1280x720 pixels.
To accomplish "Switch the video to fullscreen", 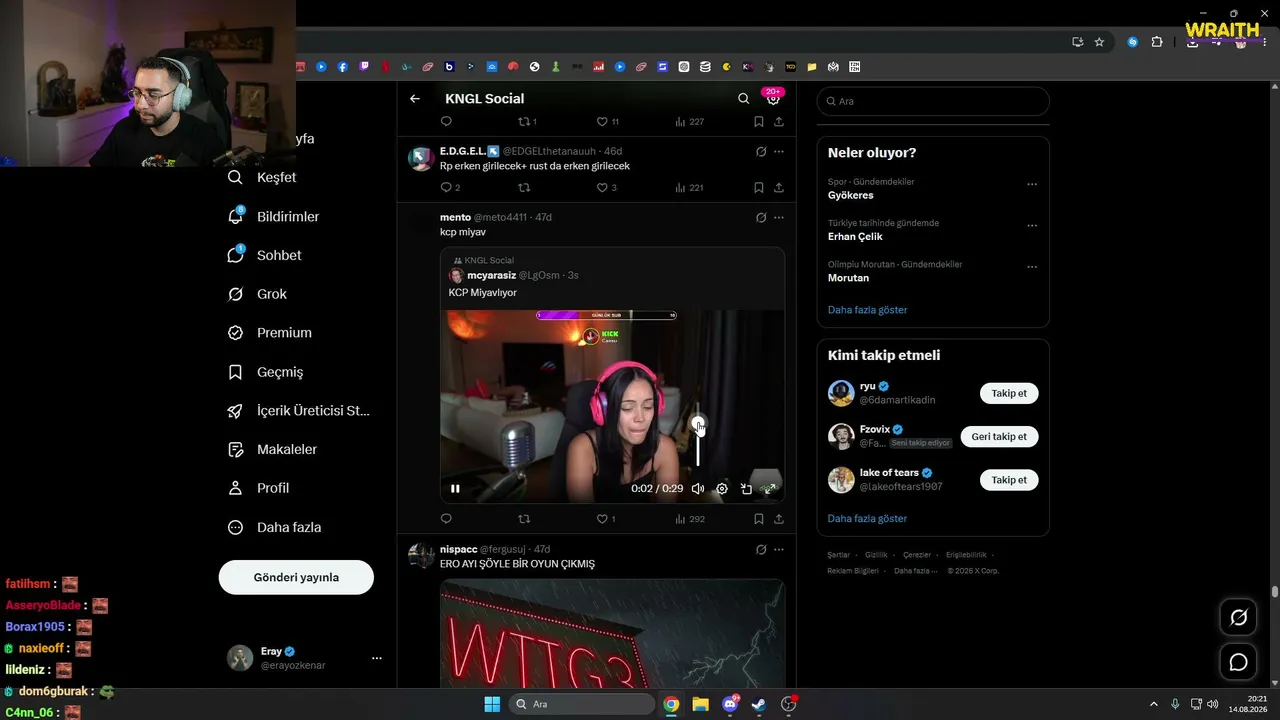I will click(770, 489).
